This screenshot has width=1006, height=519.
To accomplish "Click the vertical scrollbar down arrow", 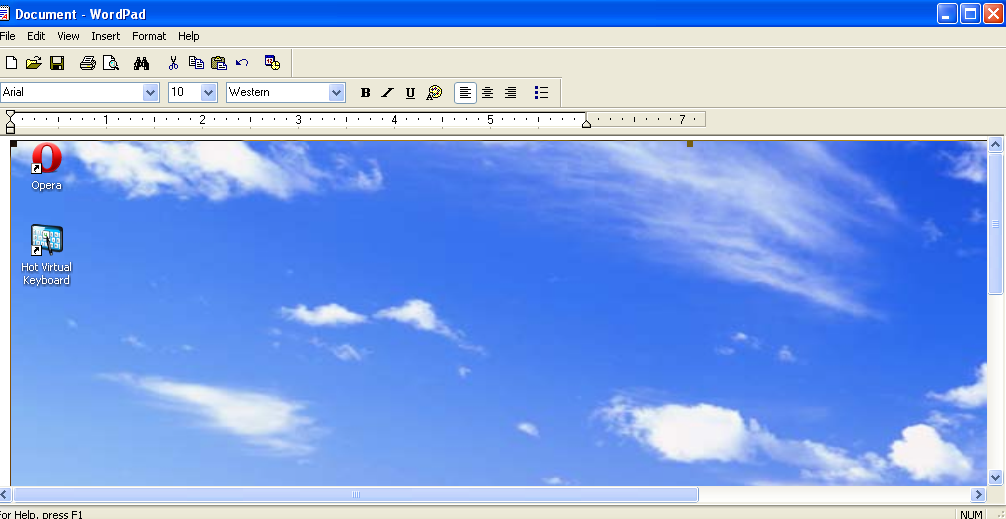I will [x=996, y=477].
